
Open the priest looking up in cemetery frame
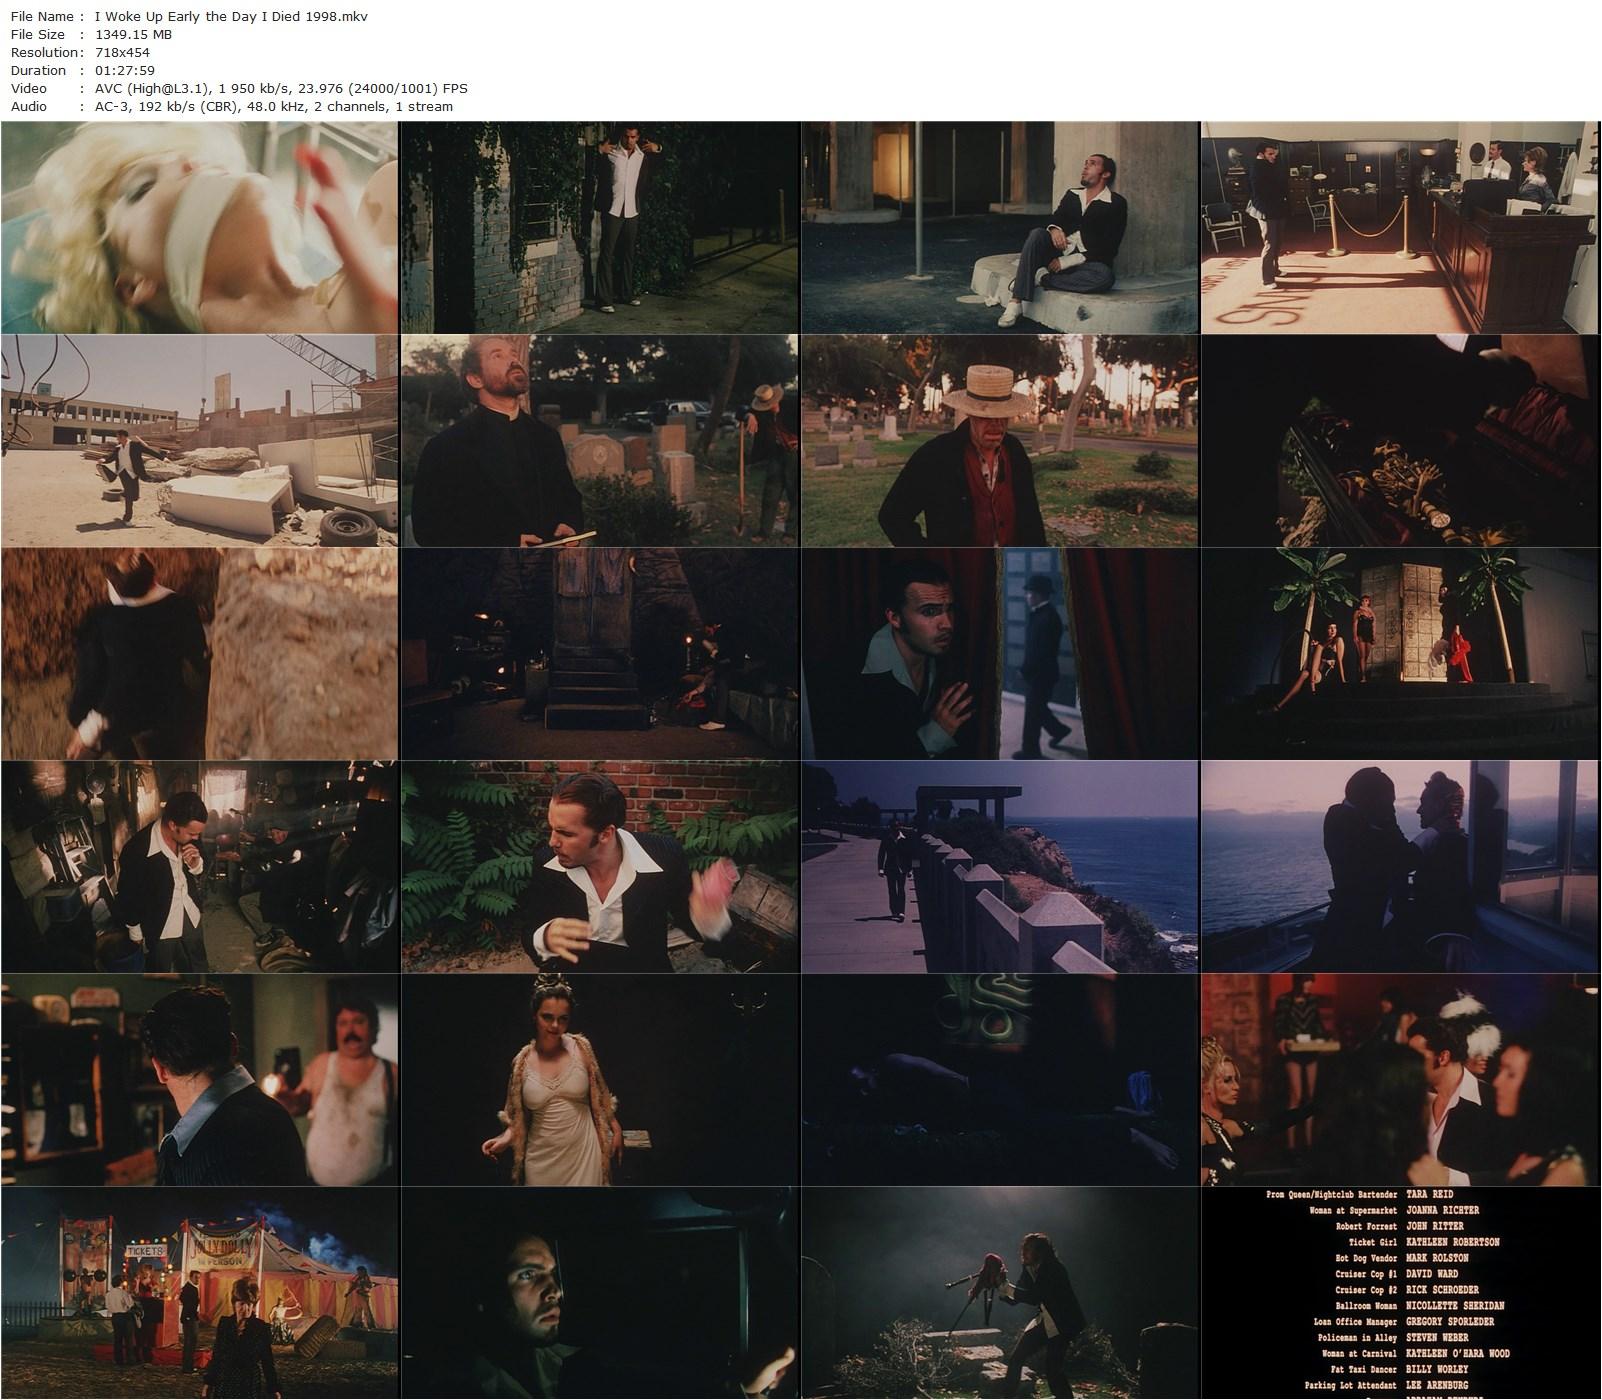600,441
